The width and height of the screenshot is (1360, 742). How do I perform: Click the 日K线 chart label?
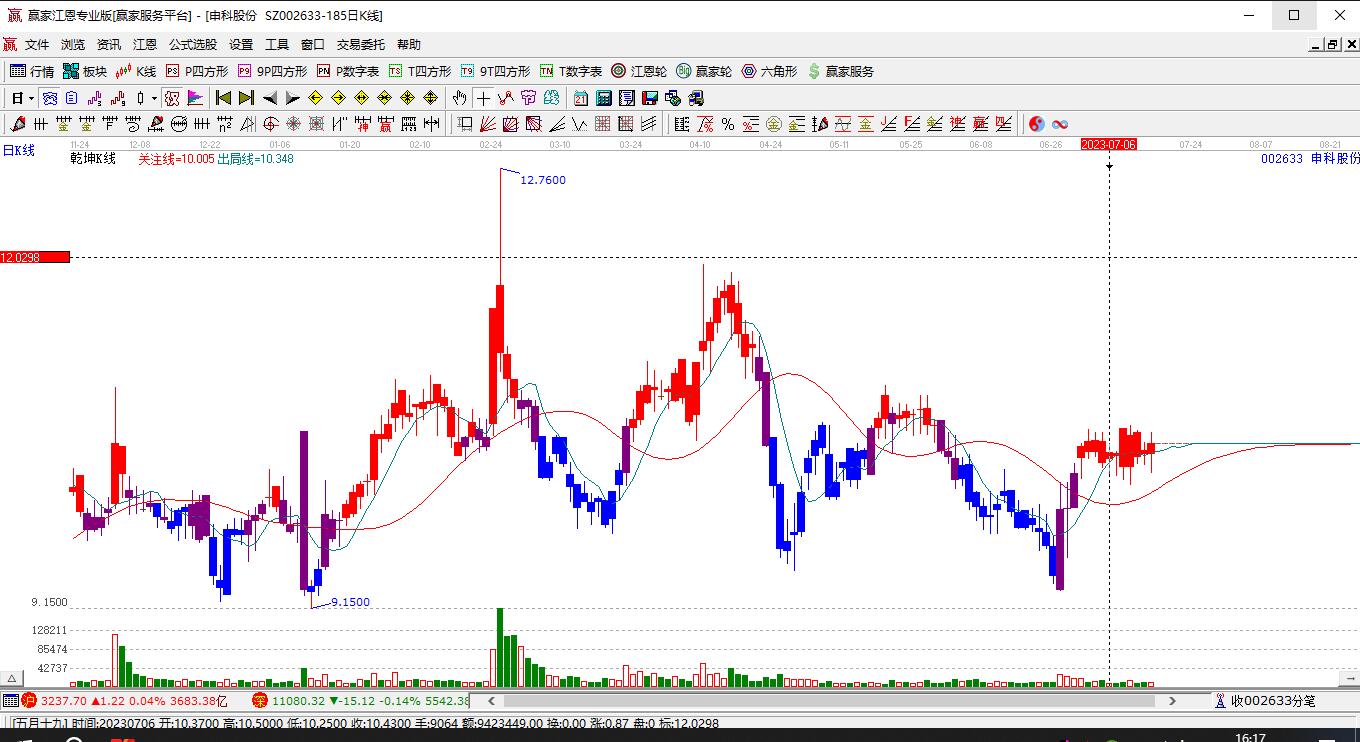[x=18, y=151]
